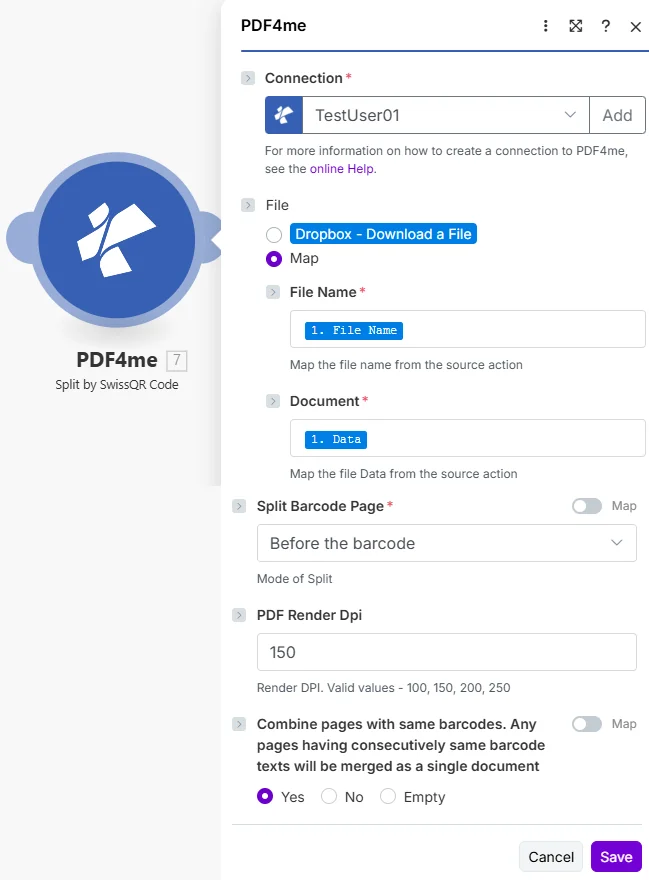Expand the Document field info arrow
649x880 pixels.
(x=273, y=401)
